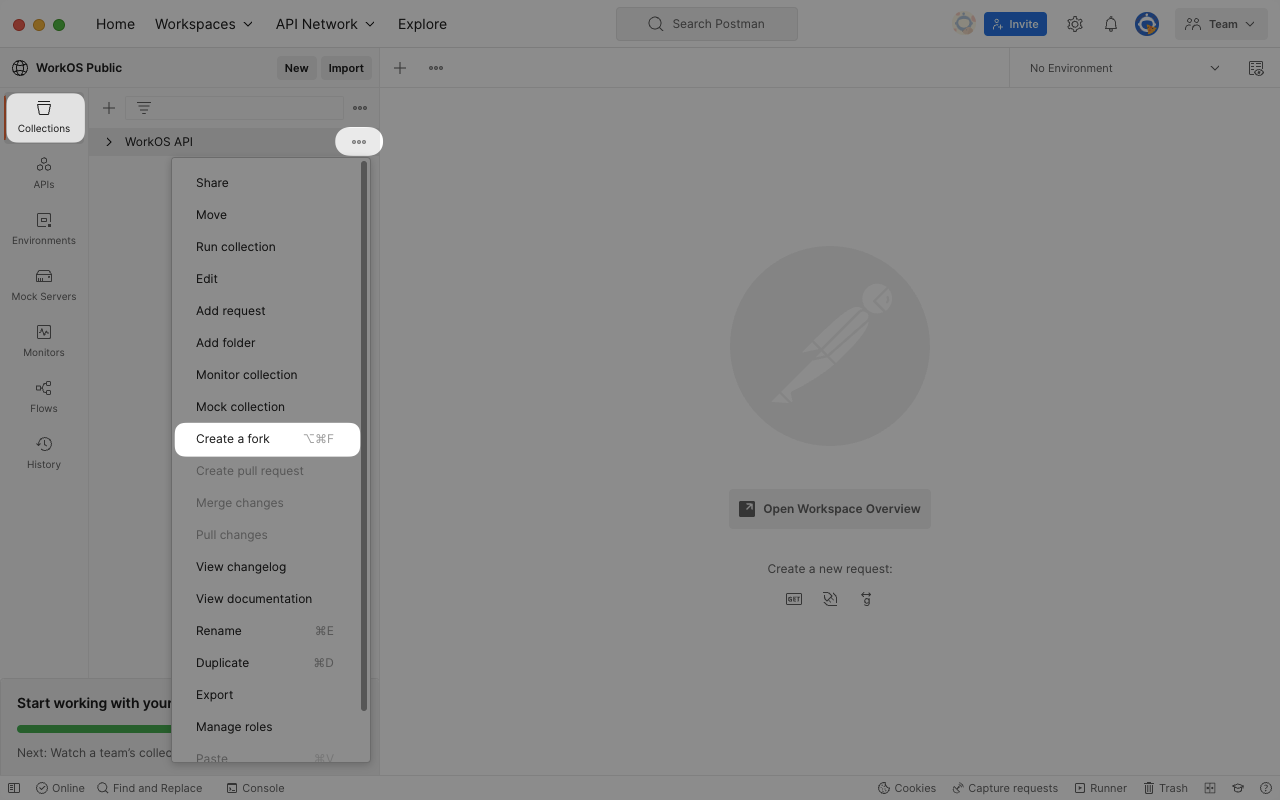Open the Mock Servers section
This screenshot has width=1280, height=800.
(x=44, y=285)
